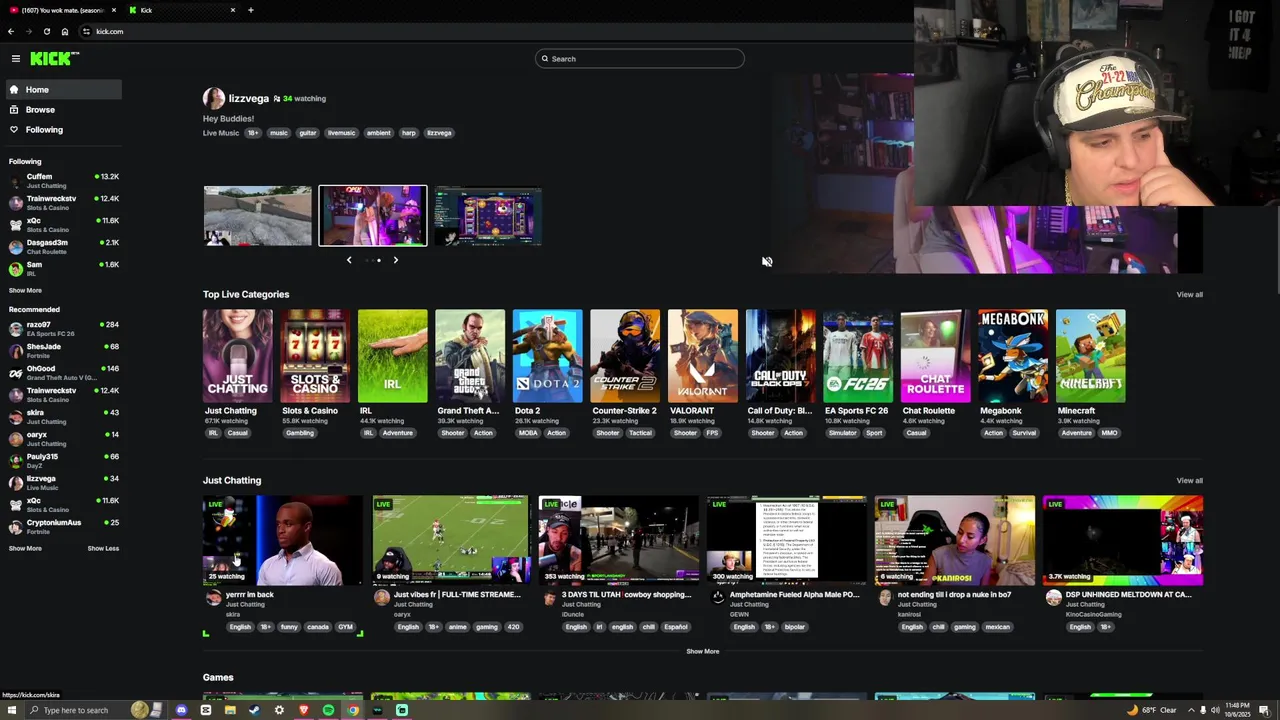Open the Slots & Casino category card
The height and width of the screenshot is (720, 1280).
point(315,356)
